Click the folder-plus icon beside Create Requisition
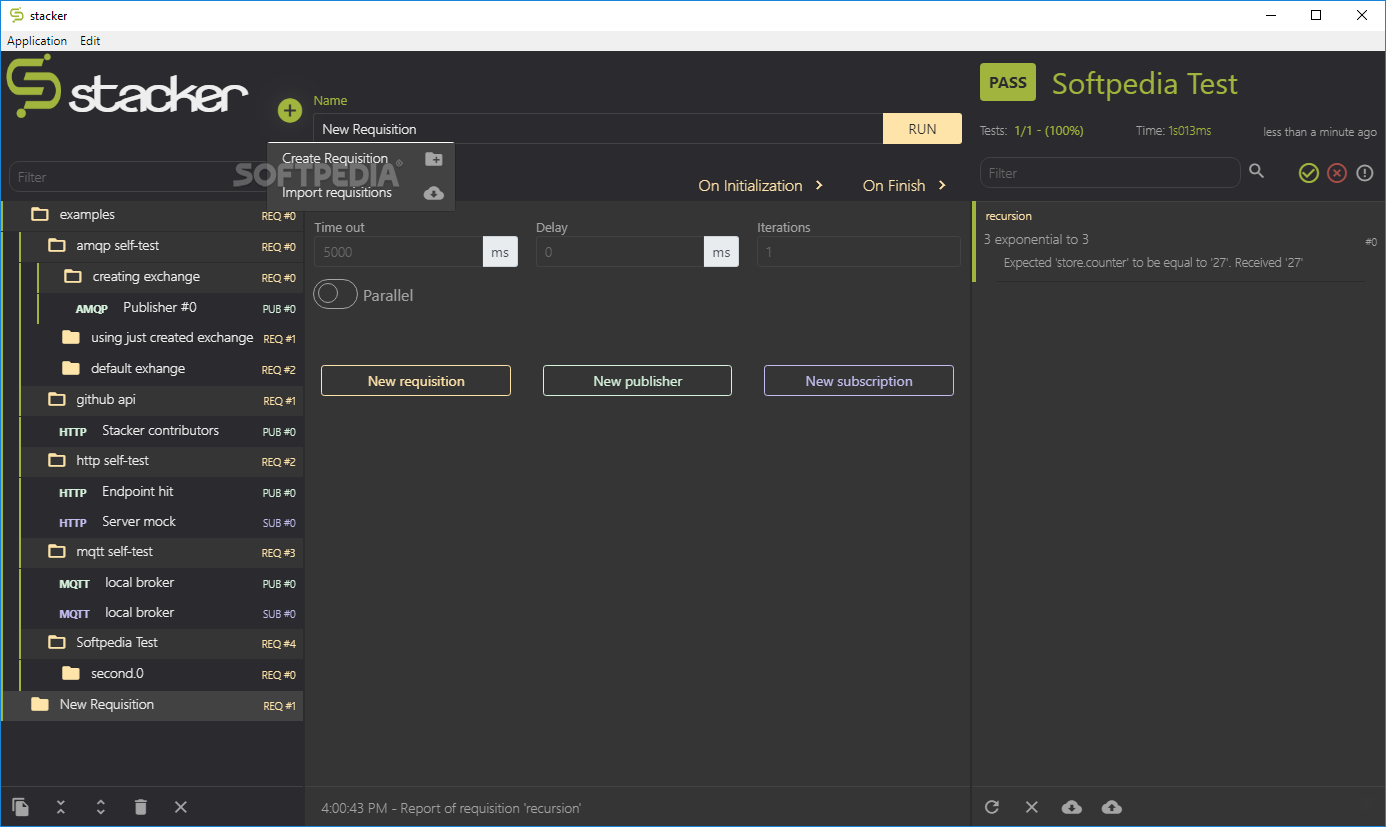This screenshot has width=1386, height=827. click(x=433, y=159)
